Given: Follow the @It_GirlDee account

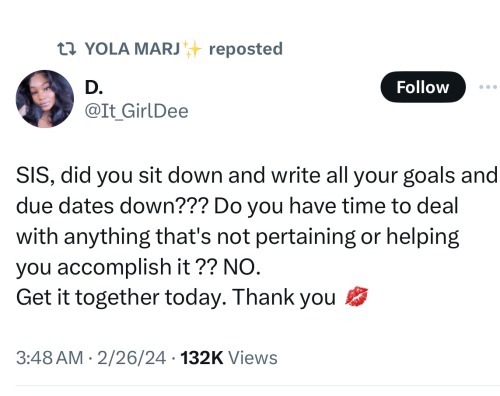Looking at the screenshot, I should tap(423, 87).
